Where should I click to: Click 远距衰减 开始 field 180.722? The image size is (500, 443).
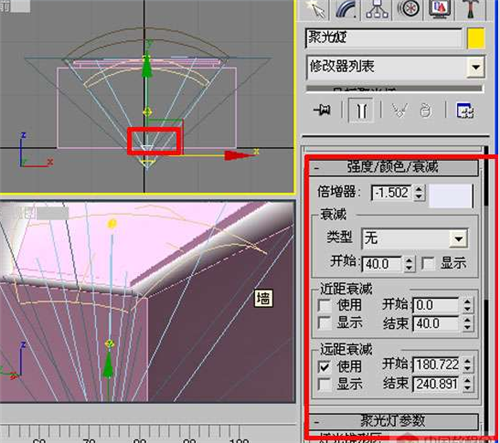pos(436,365)
